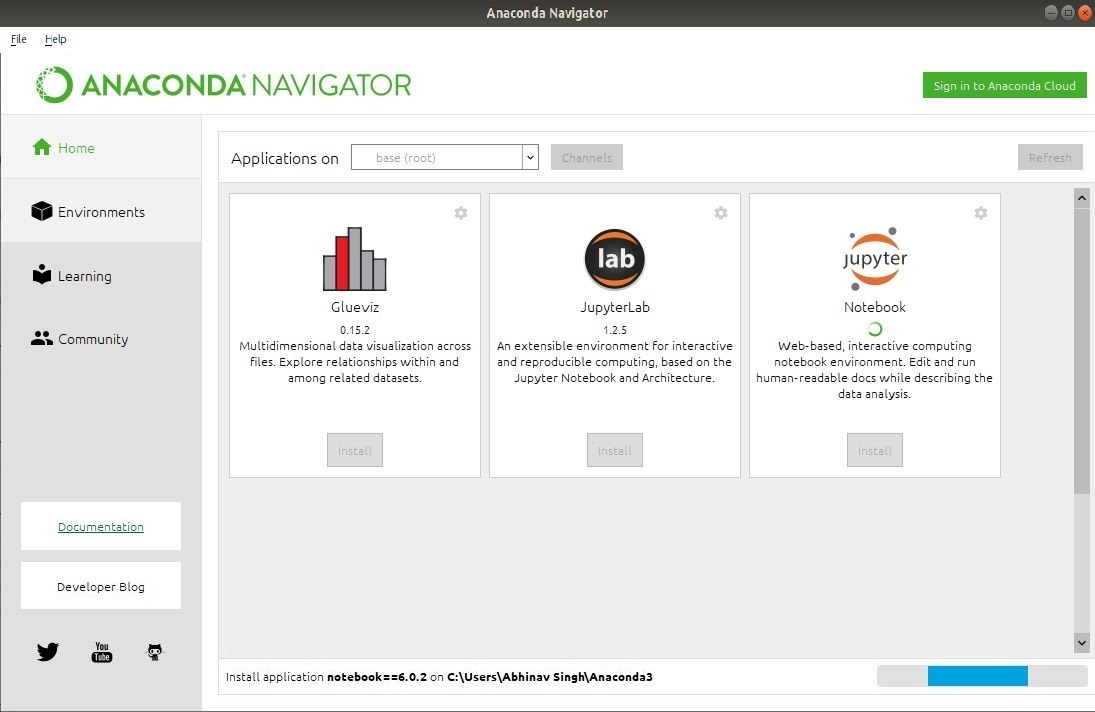Open the Notebook options gear icon
This screenshot has height=712, width=1095.
(x=981, y=213)
